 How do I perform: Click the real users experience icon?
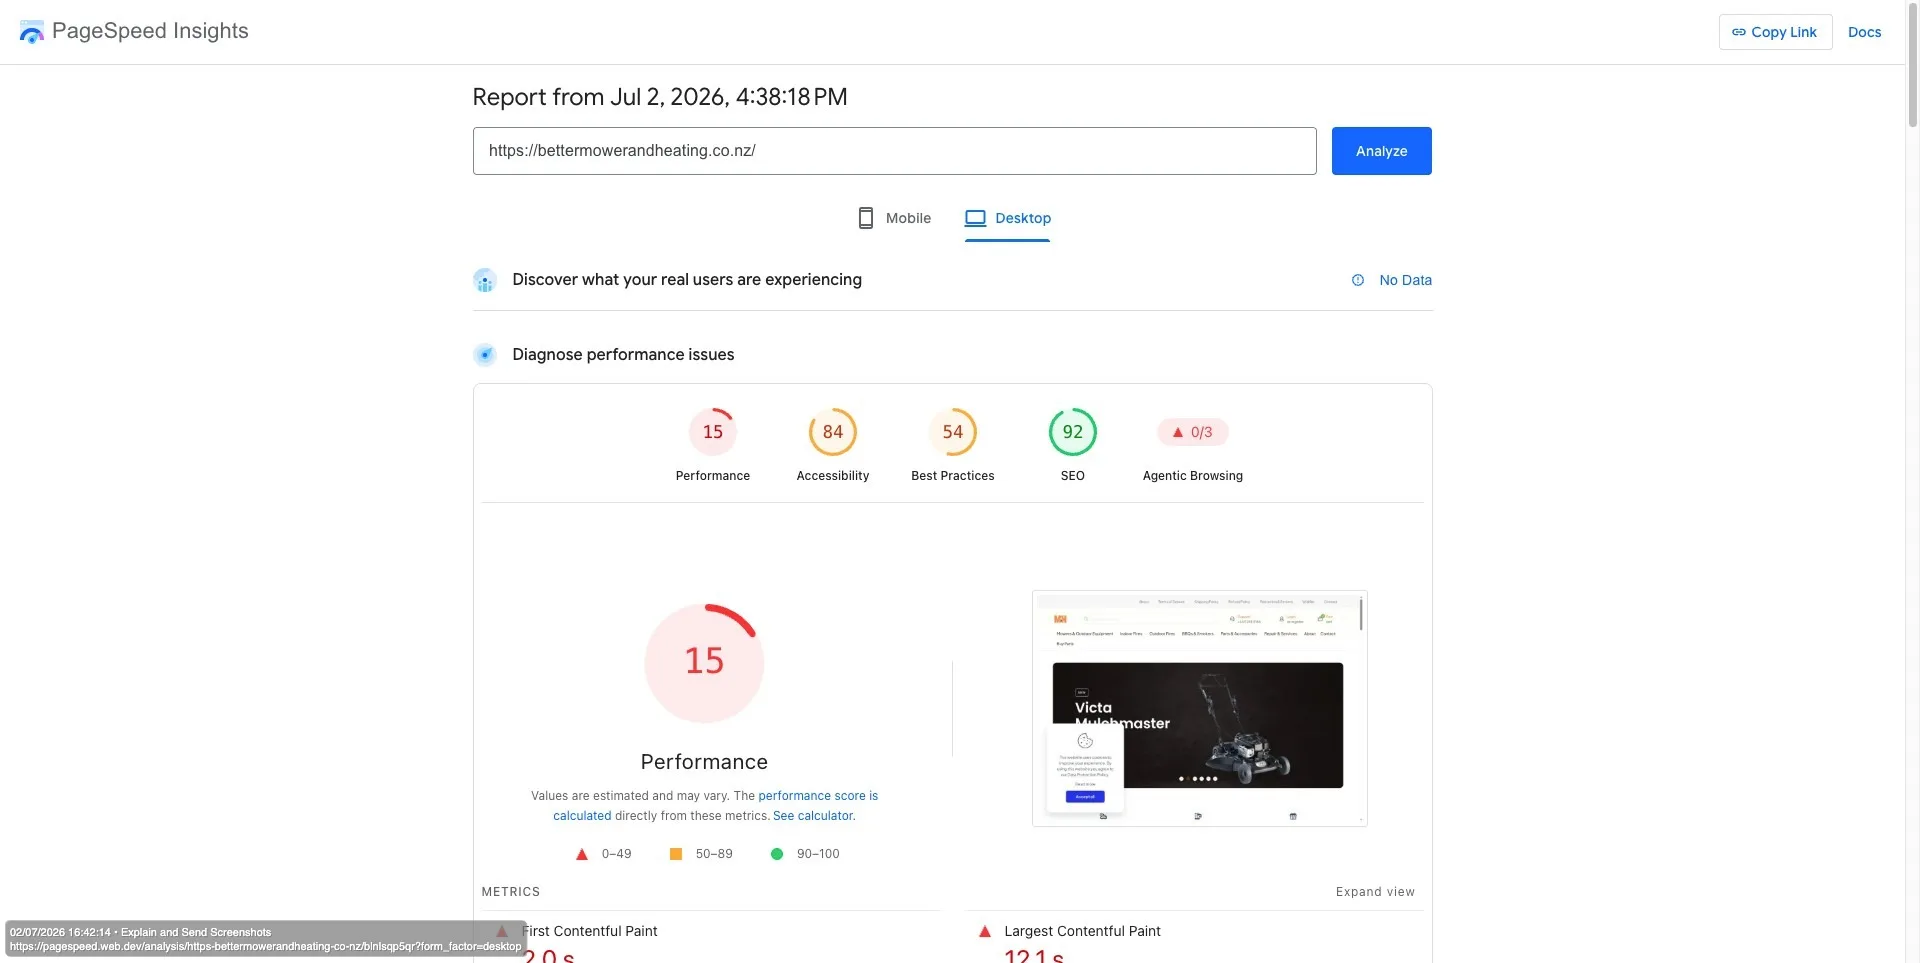pyautogui.click(x=485, y=280)
